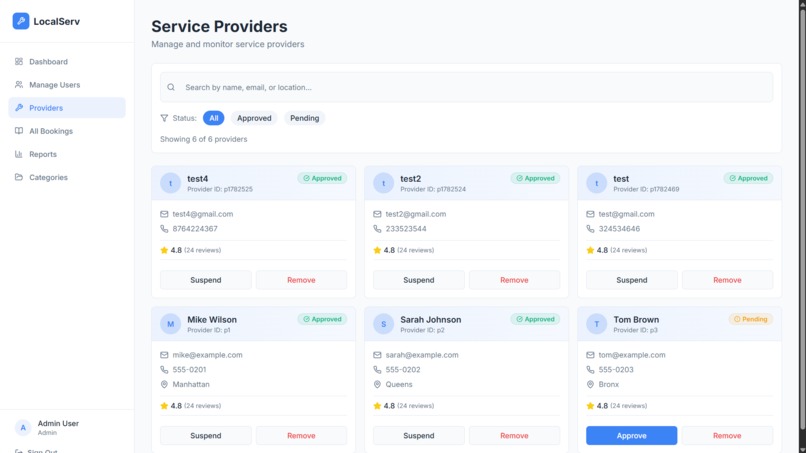The image size is (806, 453).
Task: Click email mike@example.com
Action: click(207, 355)
